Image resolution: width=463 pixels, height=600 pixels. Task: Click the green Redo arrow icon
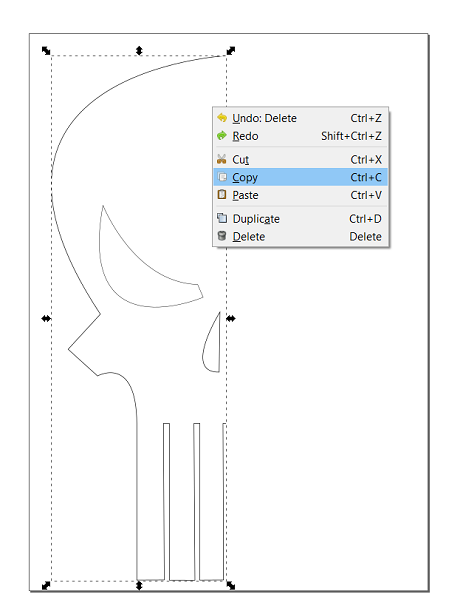pos(222,135)
